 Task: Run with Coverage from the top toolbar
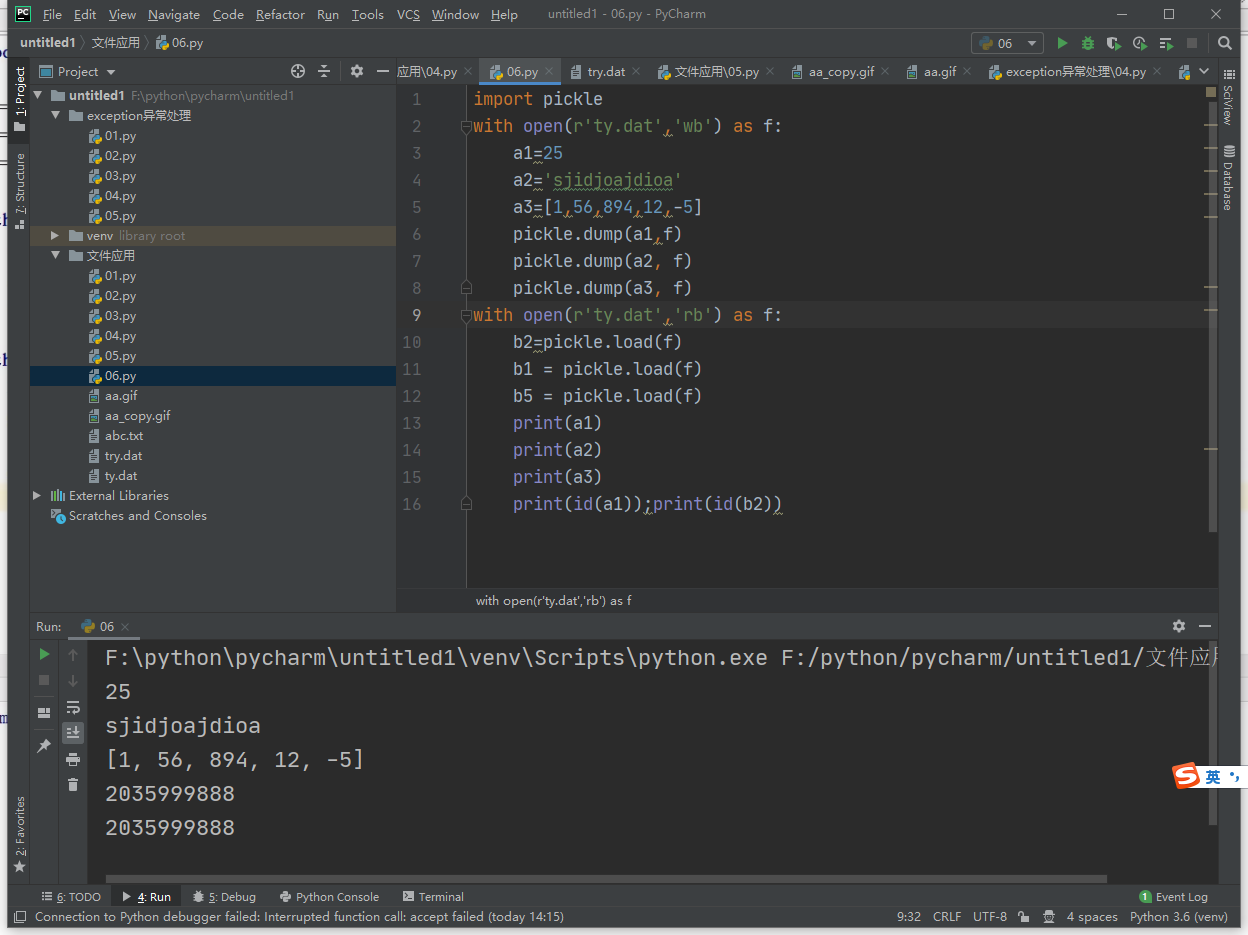coord(1113,43)
